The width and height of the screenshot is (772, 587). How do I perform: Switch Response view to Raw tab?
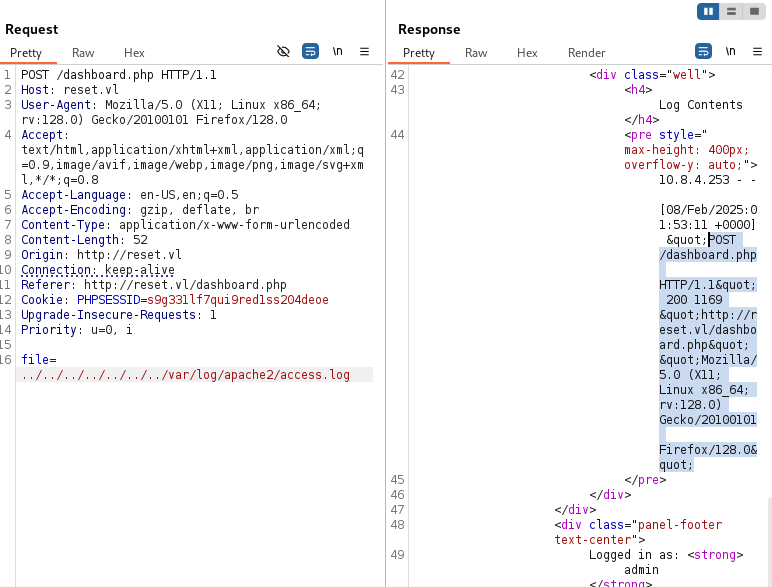[x=476, y=53]
